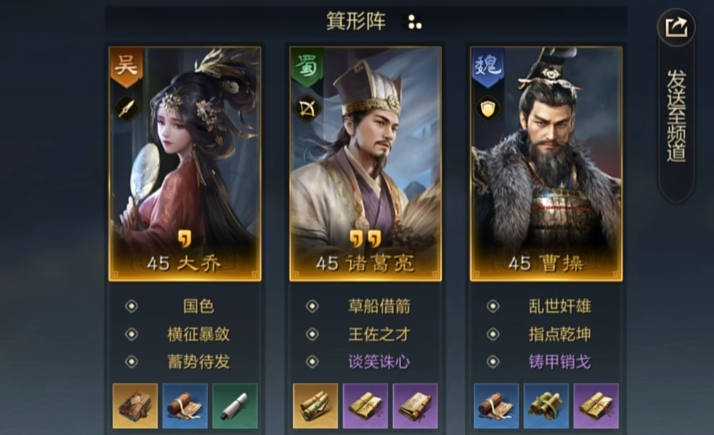Select the gold book item under 大乔
This screenshot has height=435, width=714.
[x=135, y=405]
